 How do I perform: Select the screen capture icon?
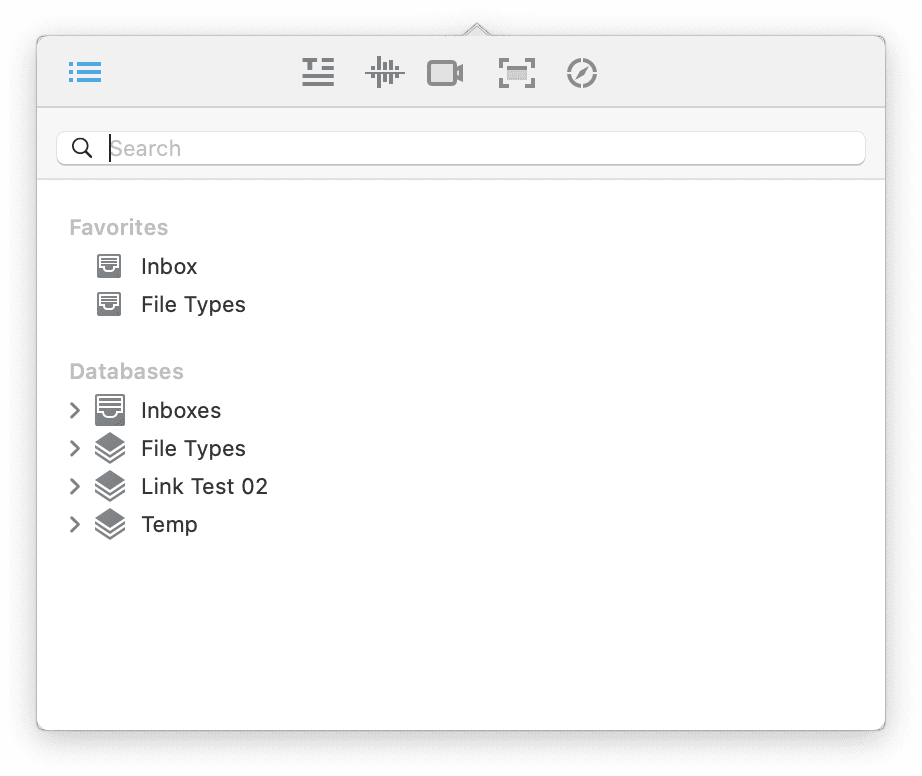pyautogui.click(x=516, y=73)
